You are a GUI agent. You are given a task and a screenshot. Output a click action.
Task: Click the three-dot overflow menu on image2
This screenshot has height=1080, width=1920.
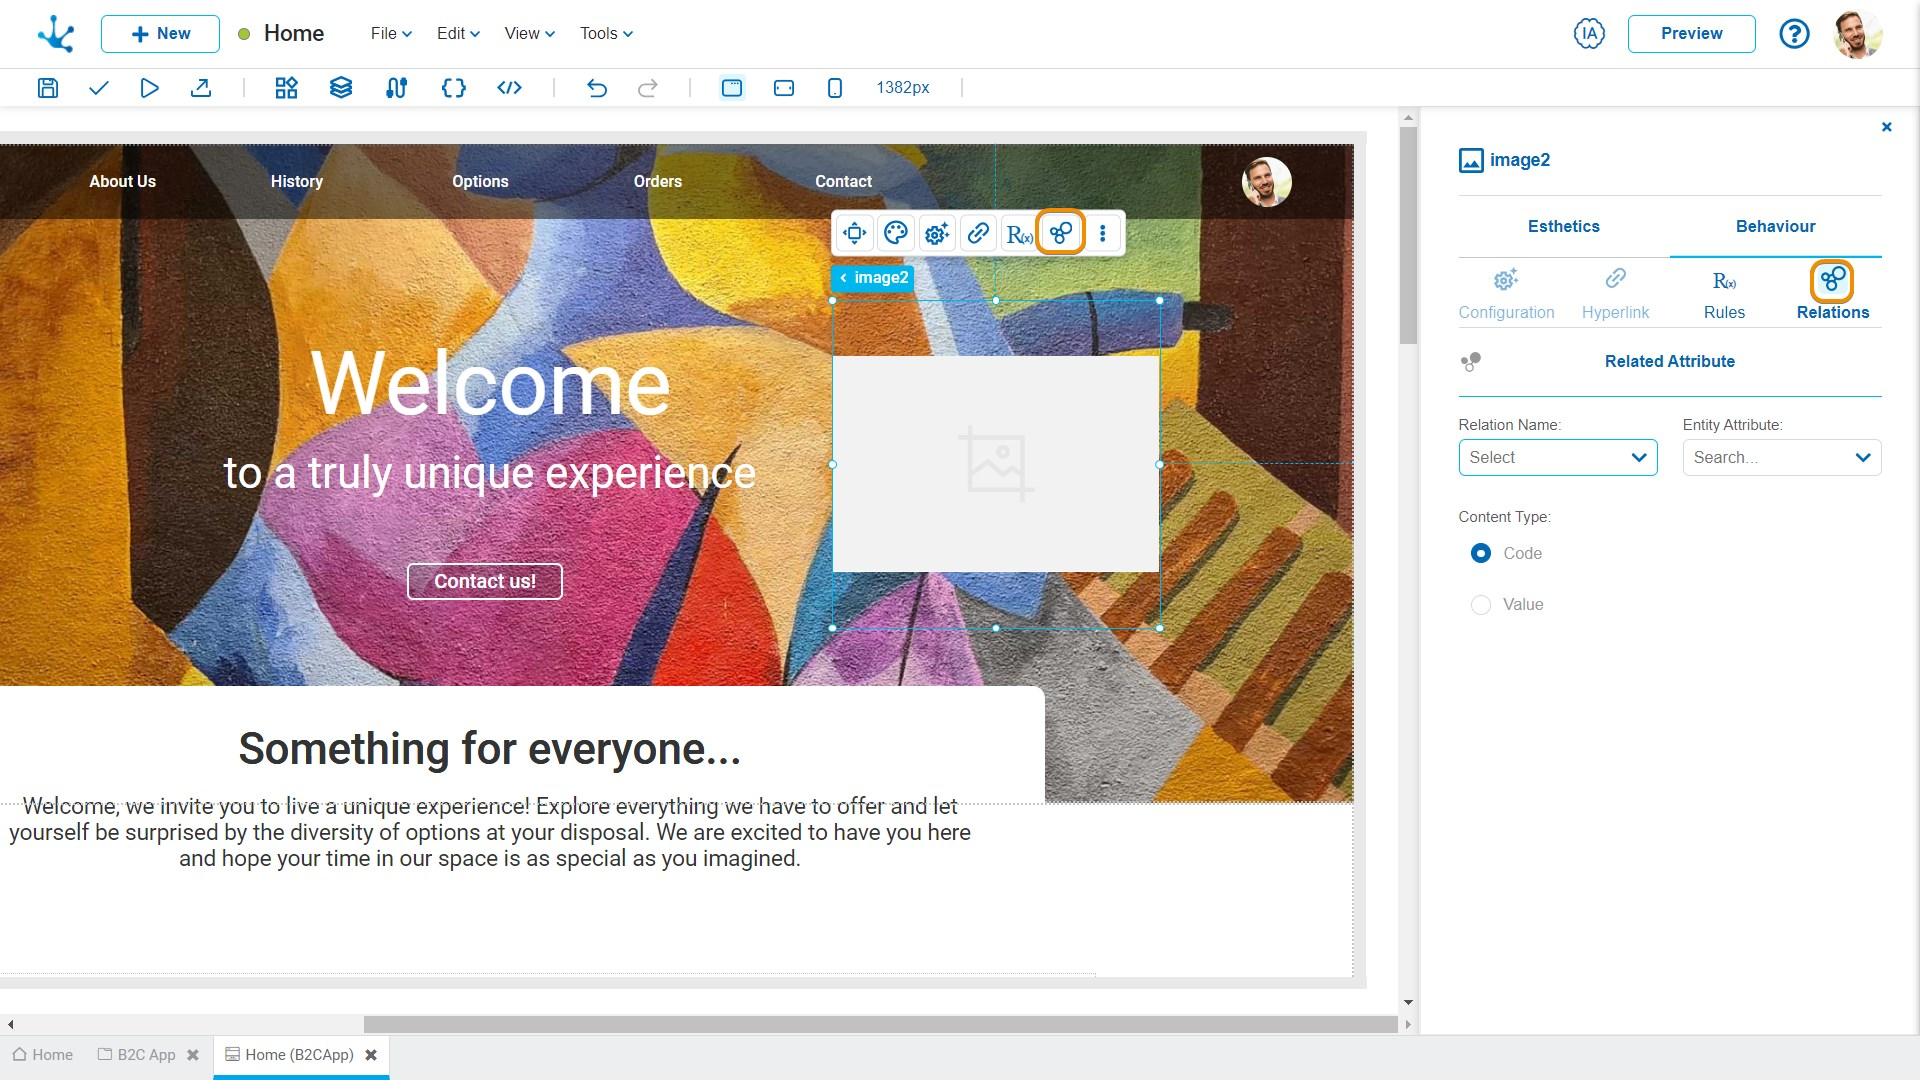(1104, 233)
